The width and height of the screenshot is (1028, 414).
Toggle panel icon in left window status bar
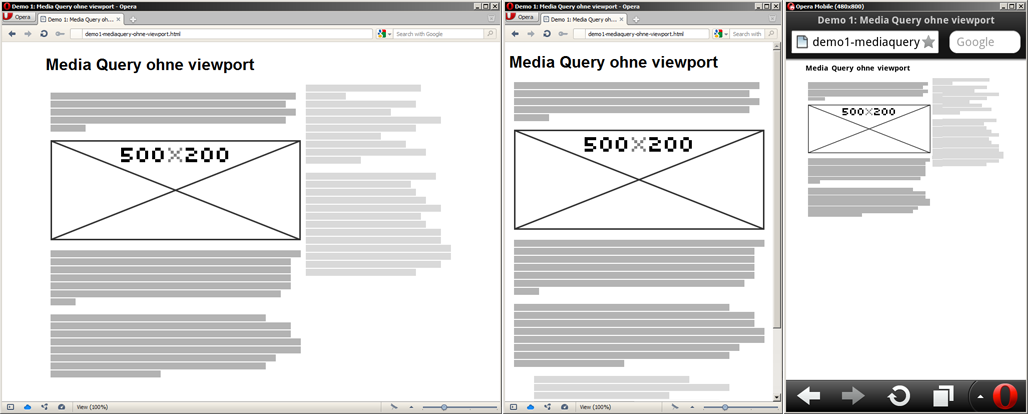point(10,407)
